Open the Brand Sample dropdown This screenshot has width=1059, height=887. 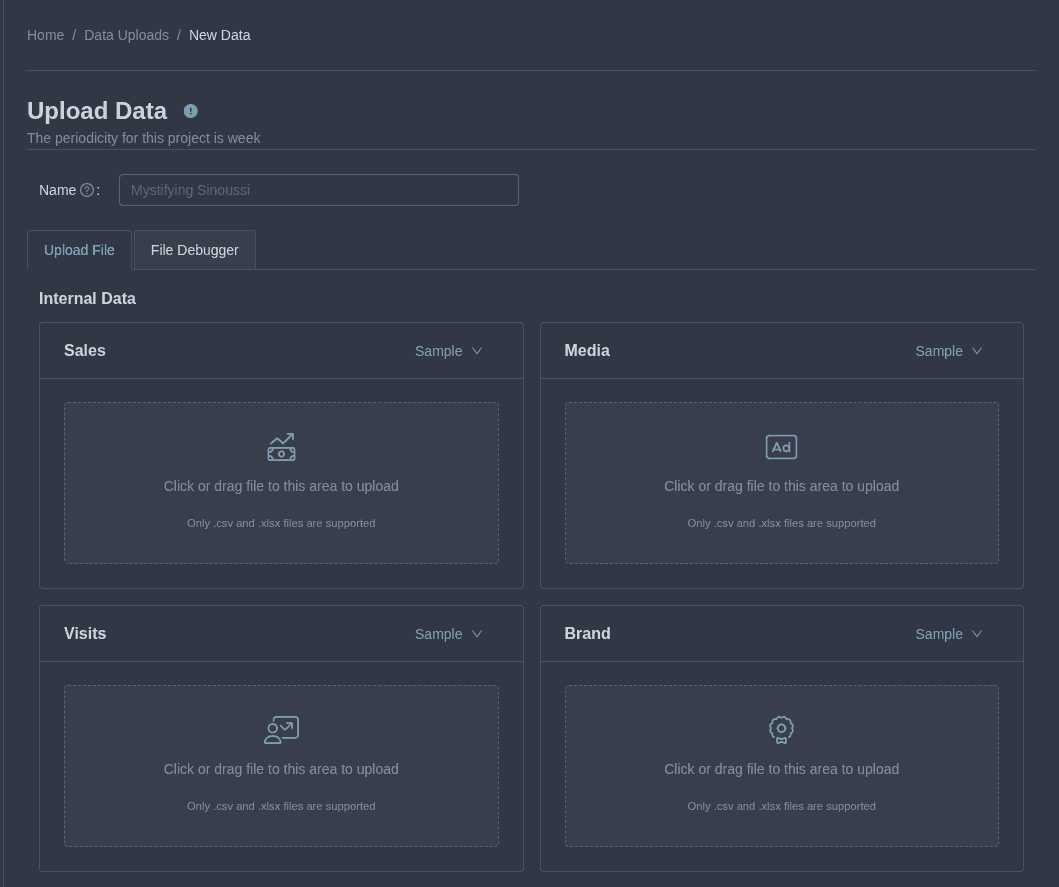pyautogui.click(x=948, y=634)
